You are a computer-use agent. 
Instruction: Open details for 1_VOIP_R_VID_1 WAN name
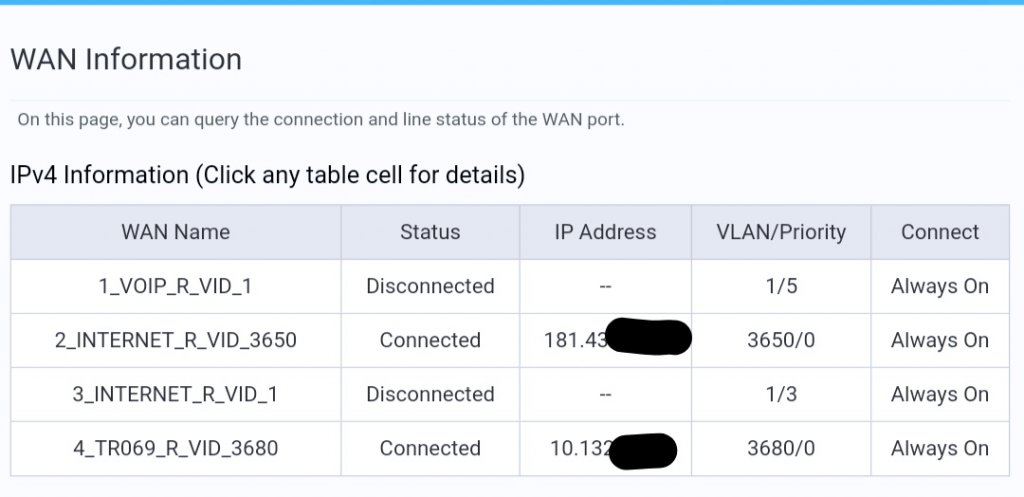[x=175, y=286]
